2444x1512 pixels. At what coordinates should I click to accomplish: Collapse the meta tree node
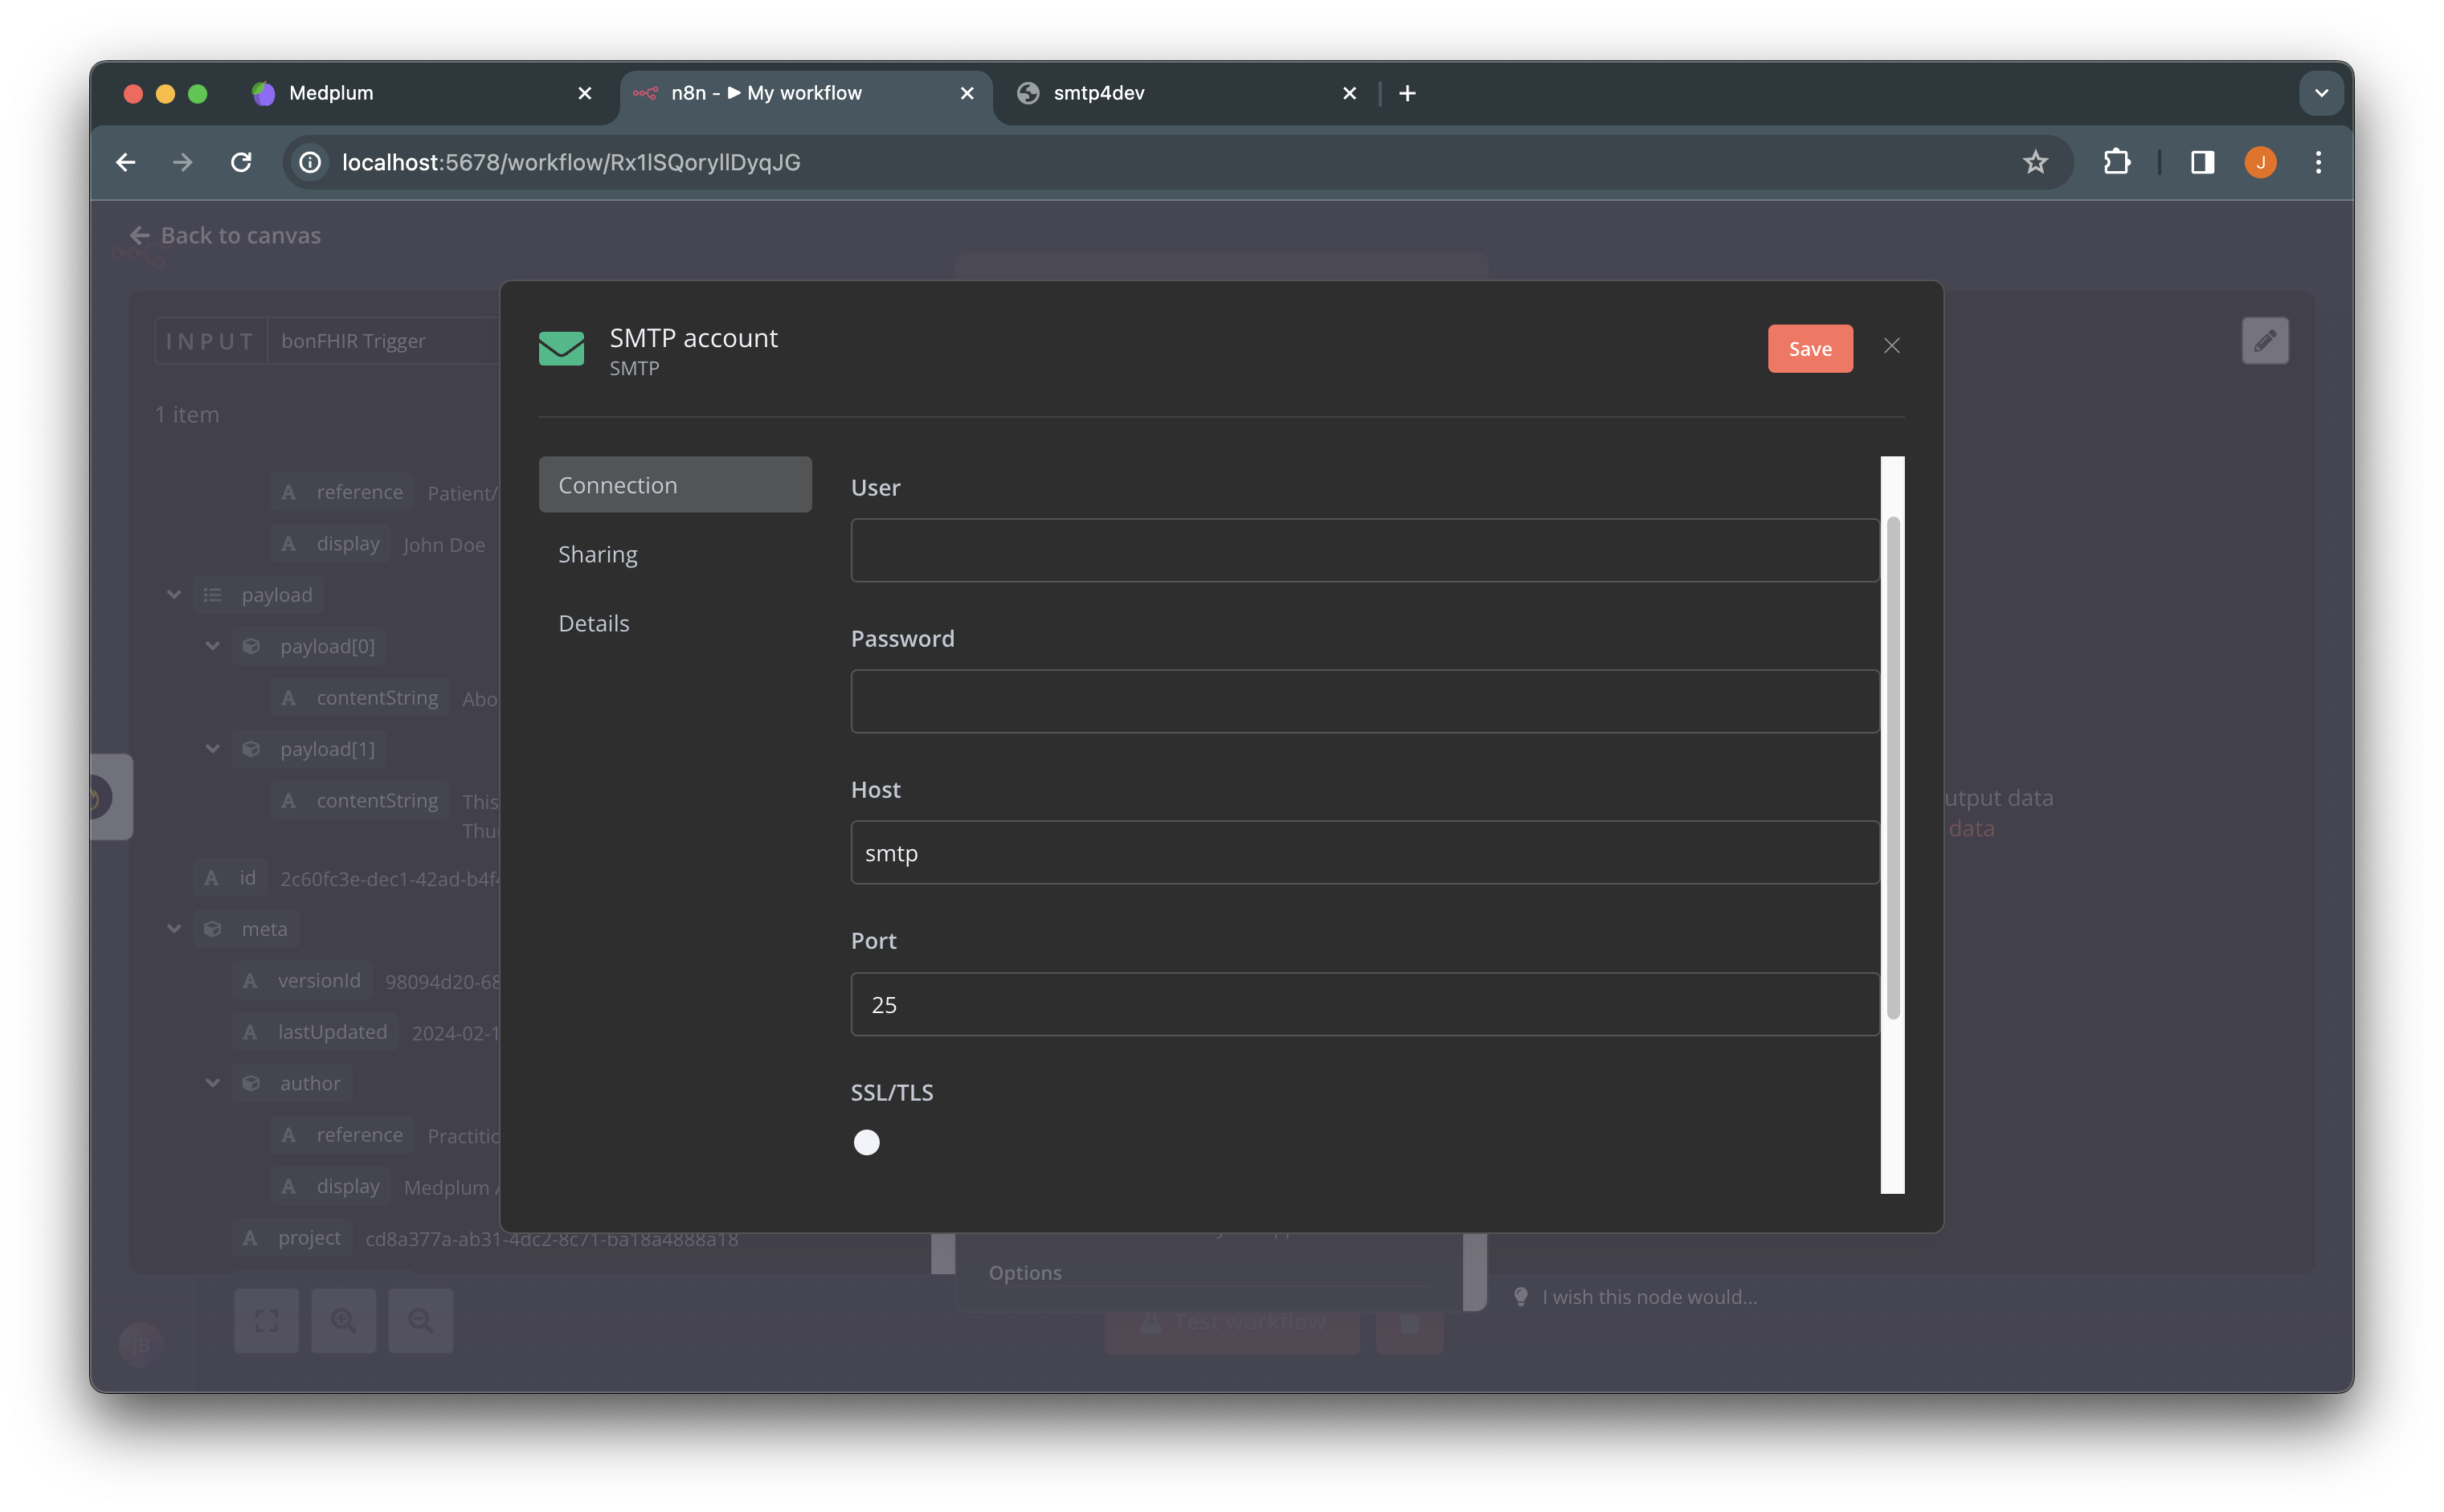click(x=174, y=929)
